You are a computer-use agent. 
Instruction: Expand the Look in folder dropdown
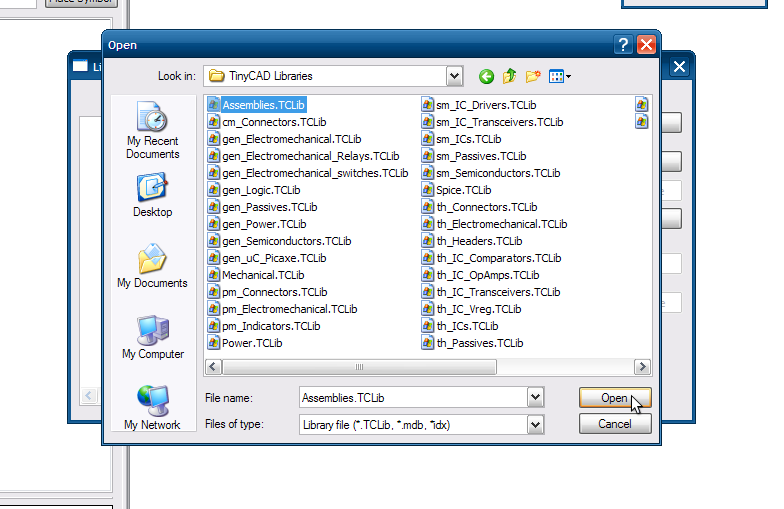click(x=454, y=76)
